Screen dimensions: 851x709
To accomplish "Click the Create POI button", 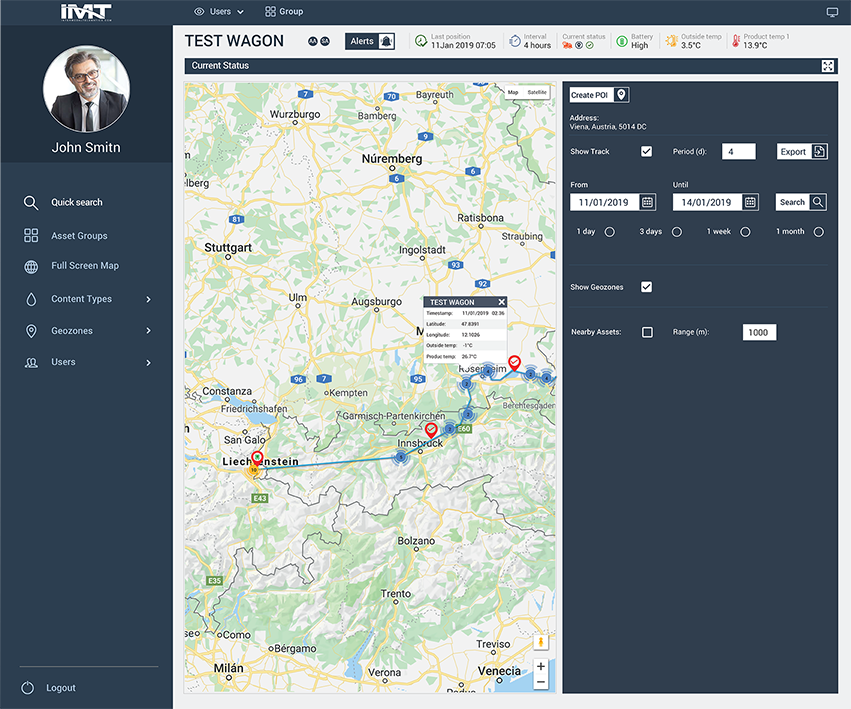I will [x=599, y=95].
